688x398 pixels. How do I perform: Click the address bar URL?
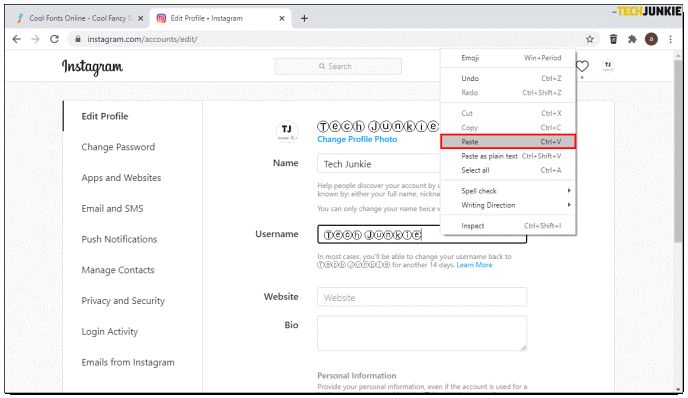tap(142, 39)
